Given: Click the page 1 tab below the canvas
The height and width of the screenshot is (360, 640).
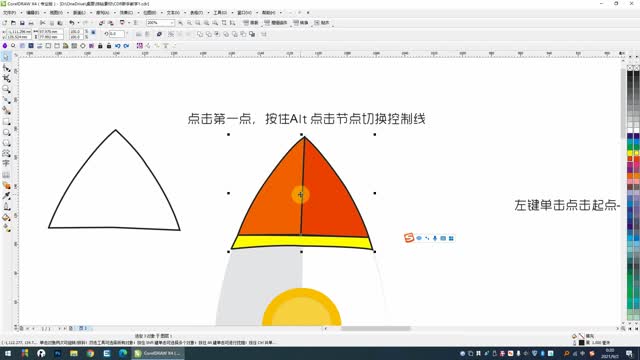Looking at the screenshot, I should pos(84,328).
